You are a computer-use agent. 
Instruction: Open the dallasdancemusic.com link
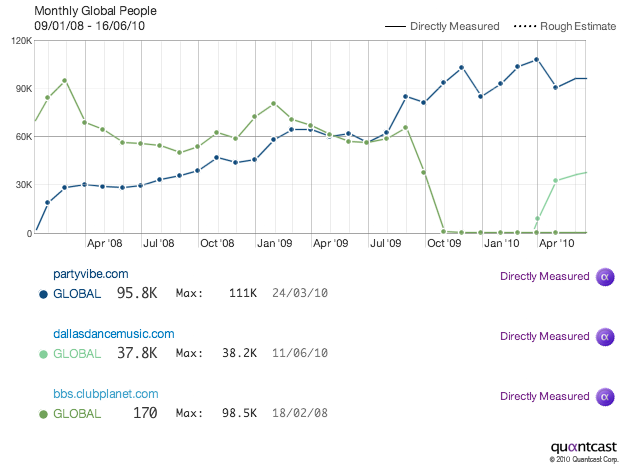tap(114, 334)
